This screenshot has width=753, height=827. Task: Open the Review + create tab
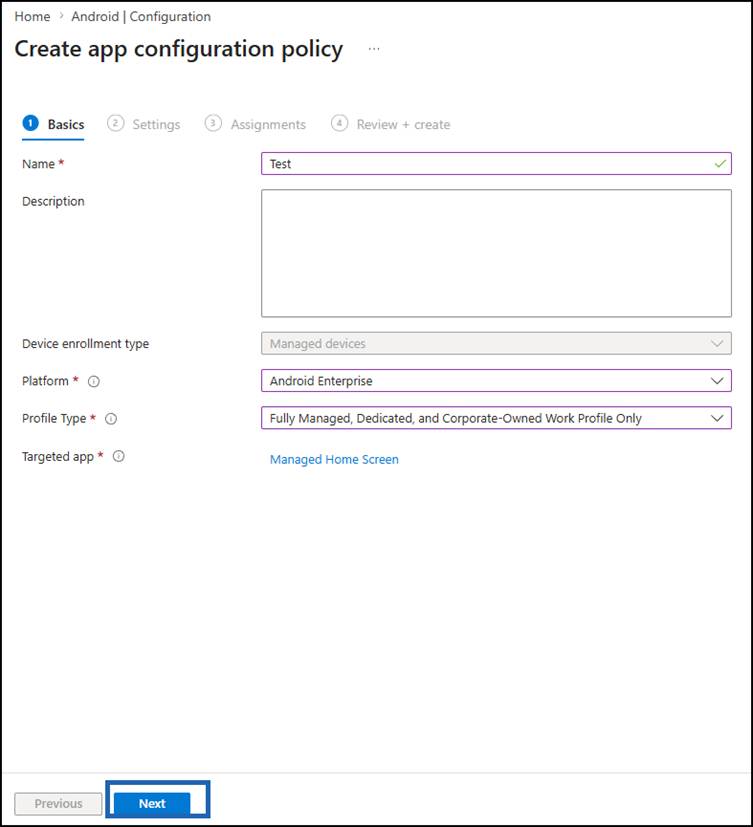391,124
